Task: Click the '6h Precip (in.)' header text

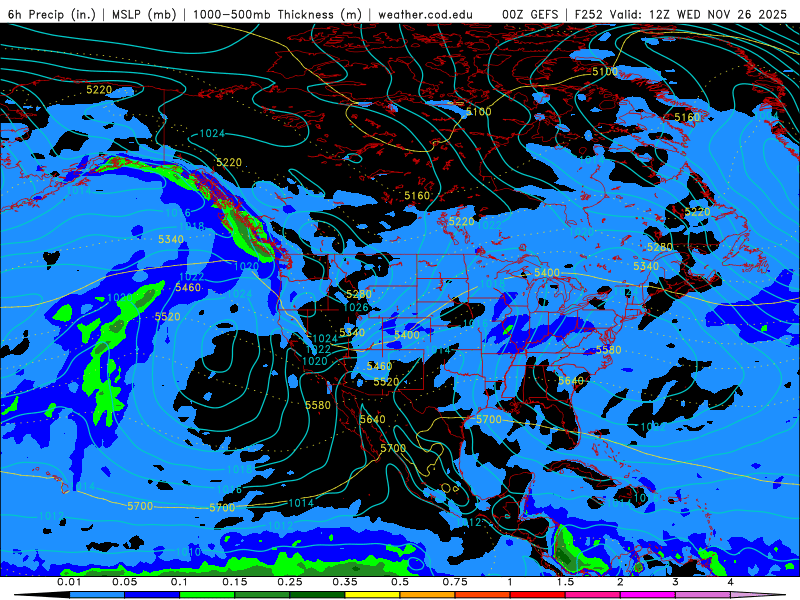Action: 52,14
